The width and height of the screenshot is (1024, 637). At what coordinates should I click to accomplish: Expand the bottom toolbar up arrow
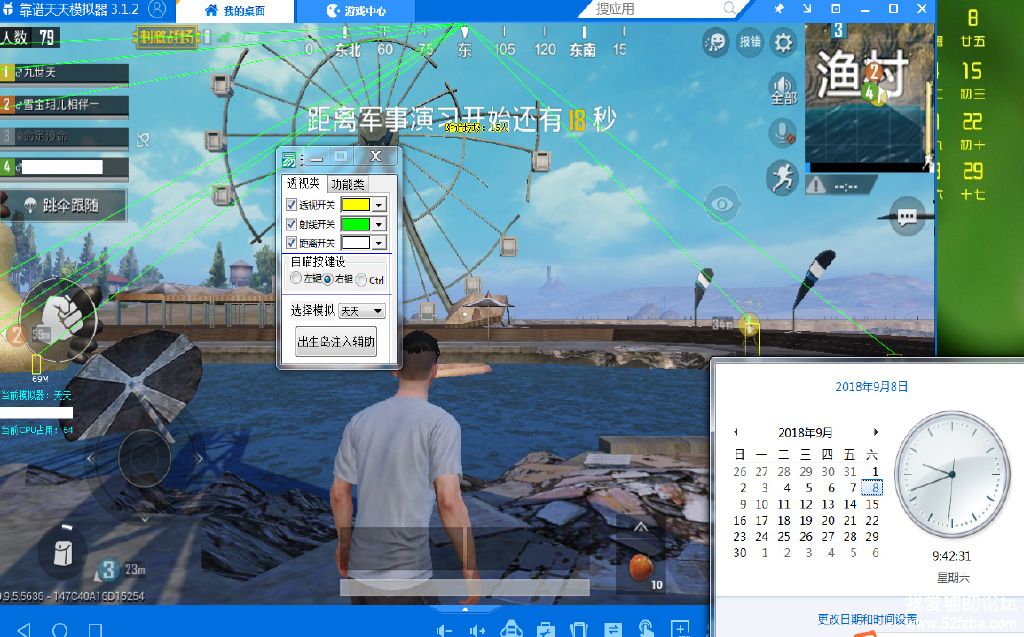click(x=465, y=609)
